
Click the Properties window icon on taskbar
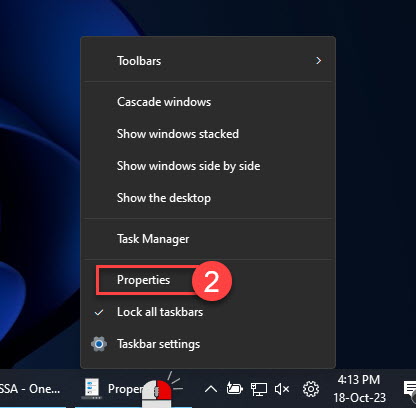[x=92, y=389]
